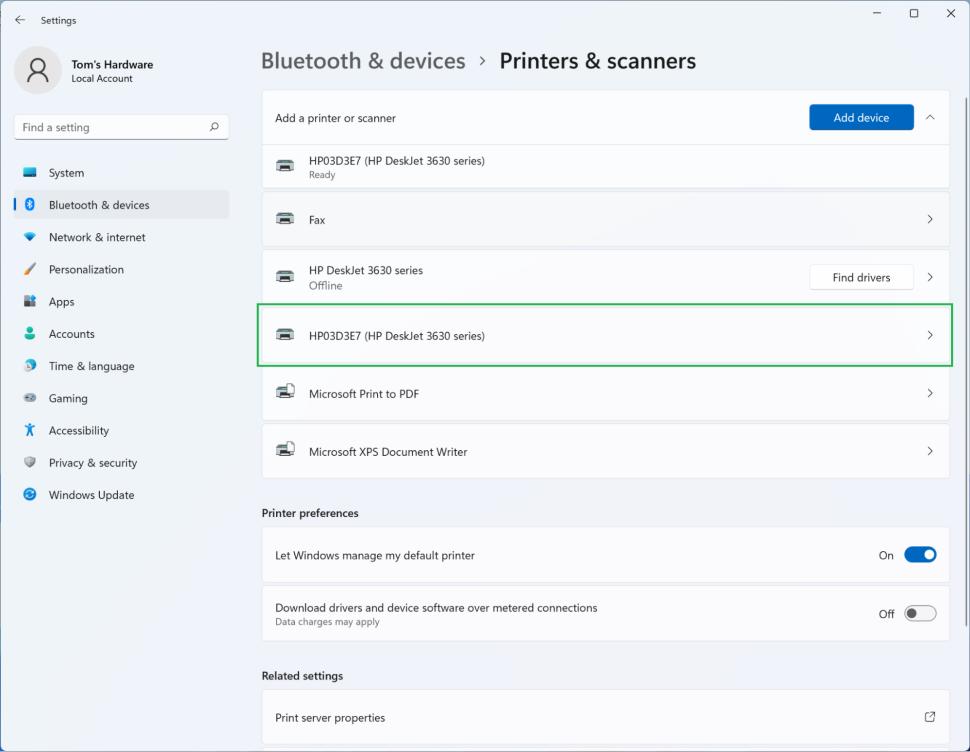
Task: Go to Privacy & security section
Action: 93,463
